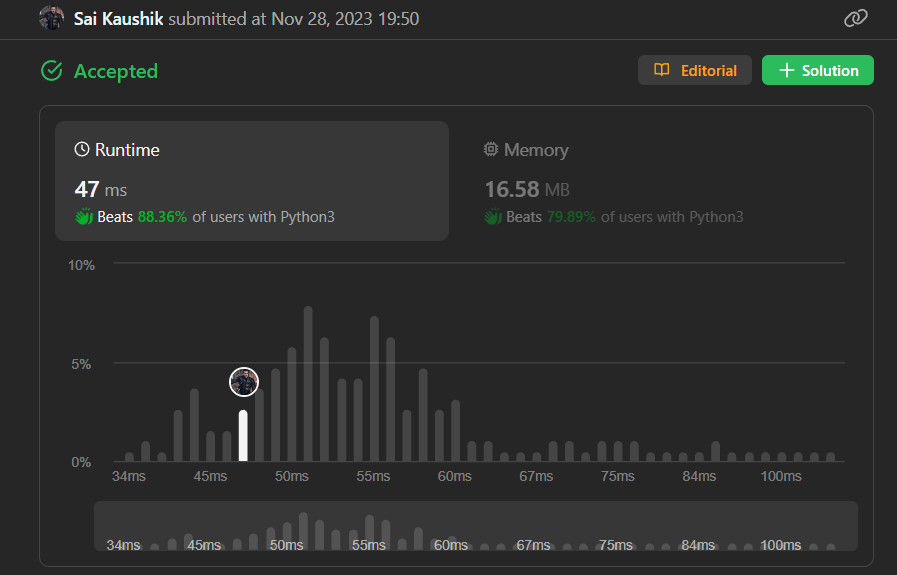The width and height of the screenshot is (897, 575).
Task: Select the Runtime stats card
Action: (251, 181)
